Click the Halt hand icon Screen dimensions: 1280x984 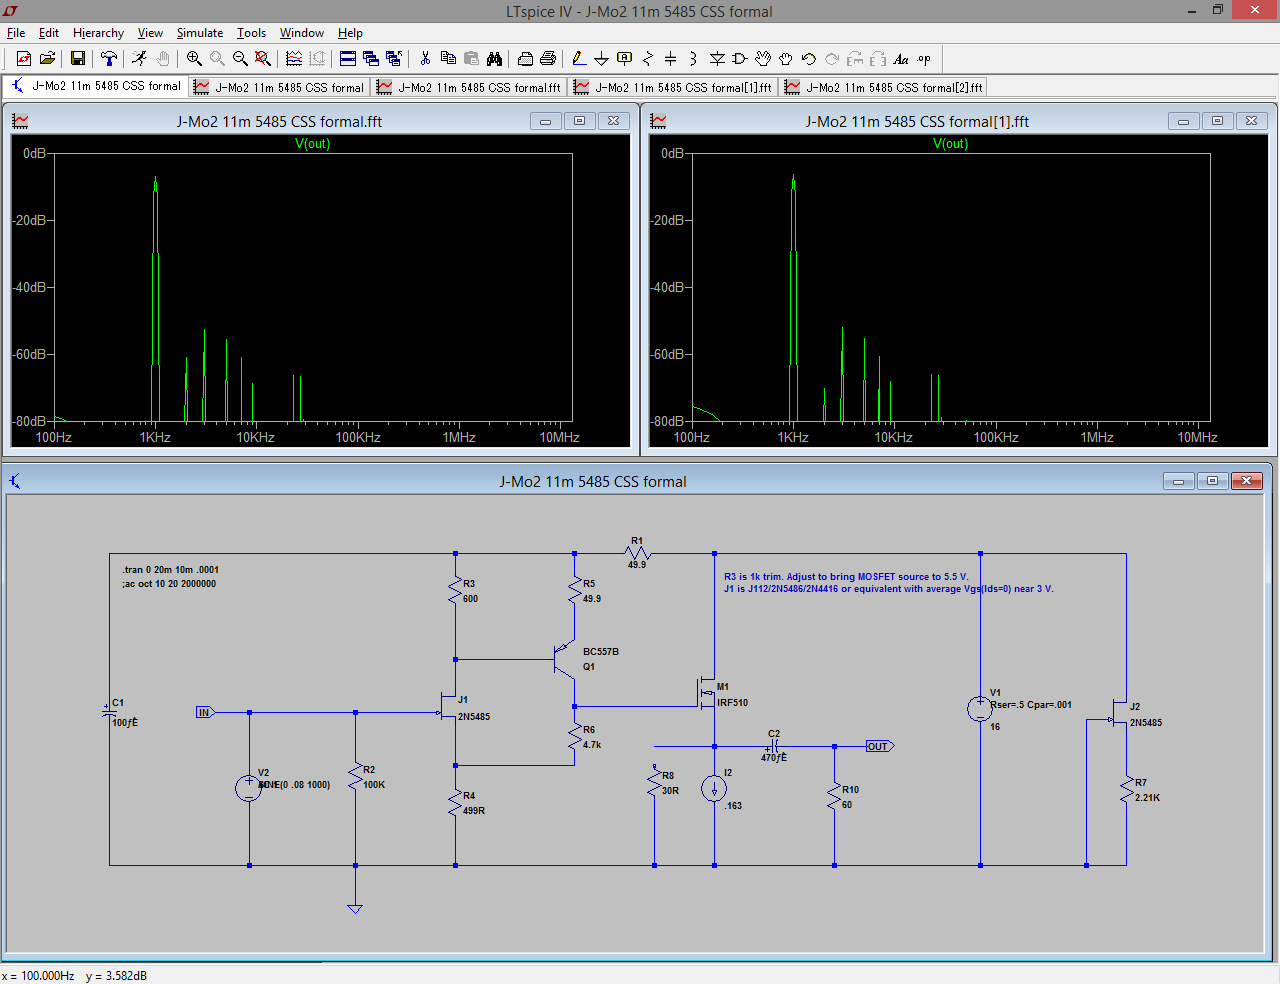[163, 59]
